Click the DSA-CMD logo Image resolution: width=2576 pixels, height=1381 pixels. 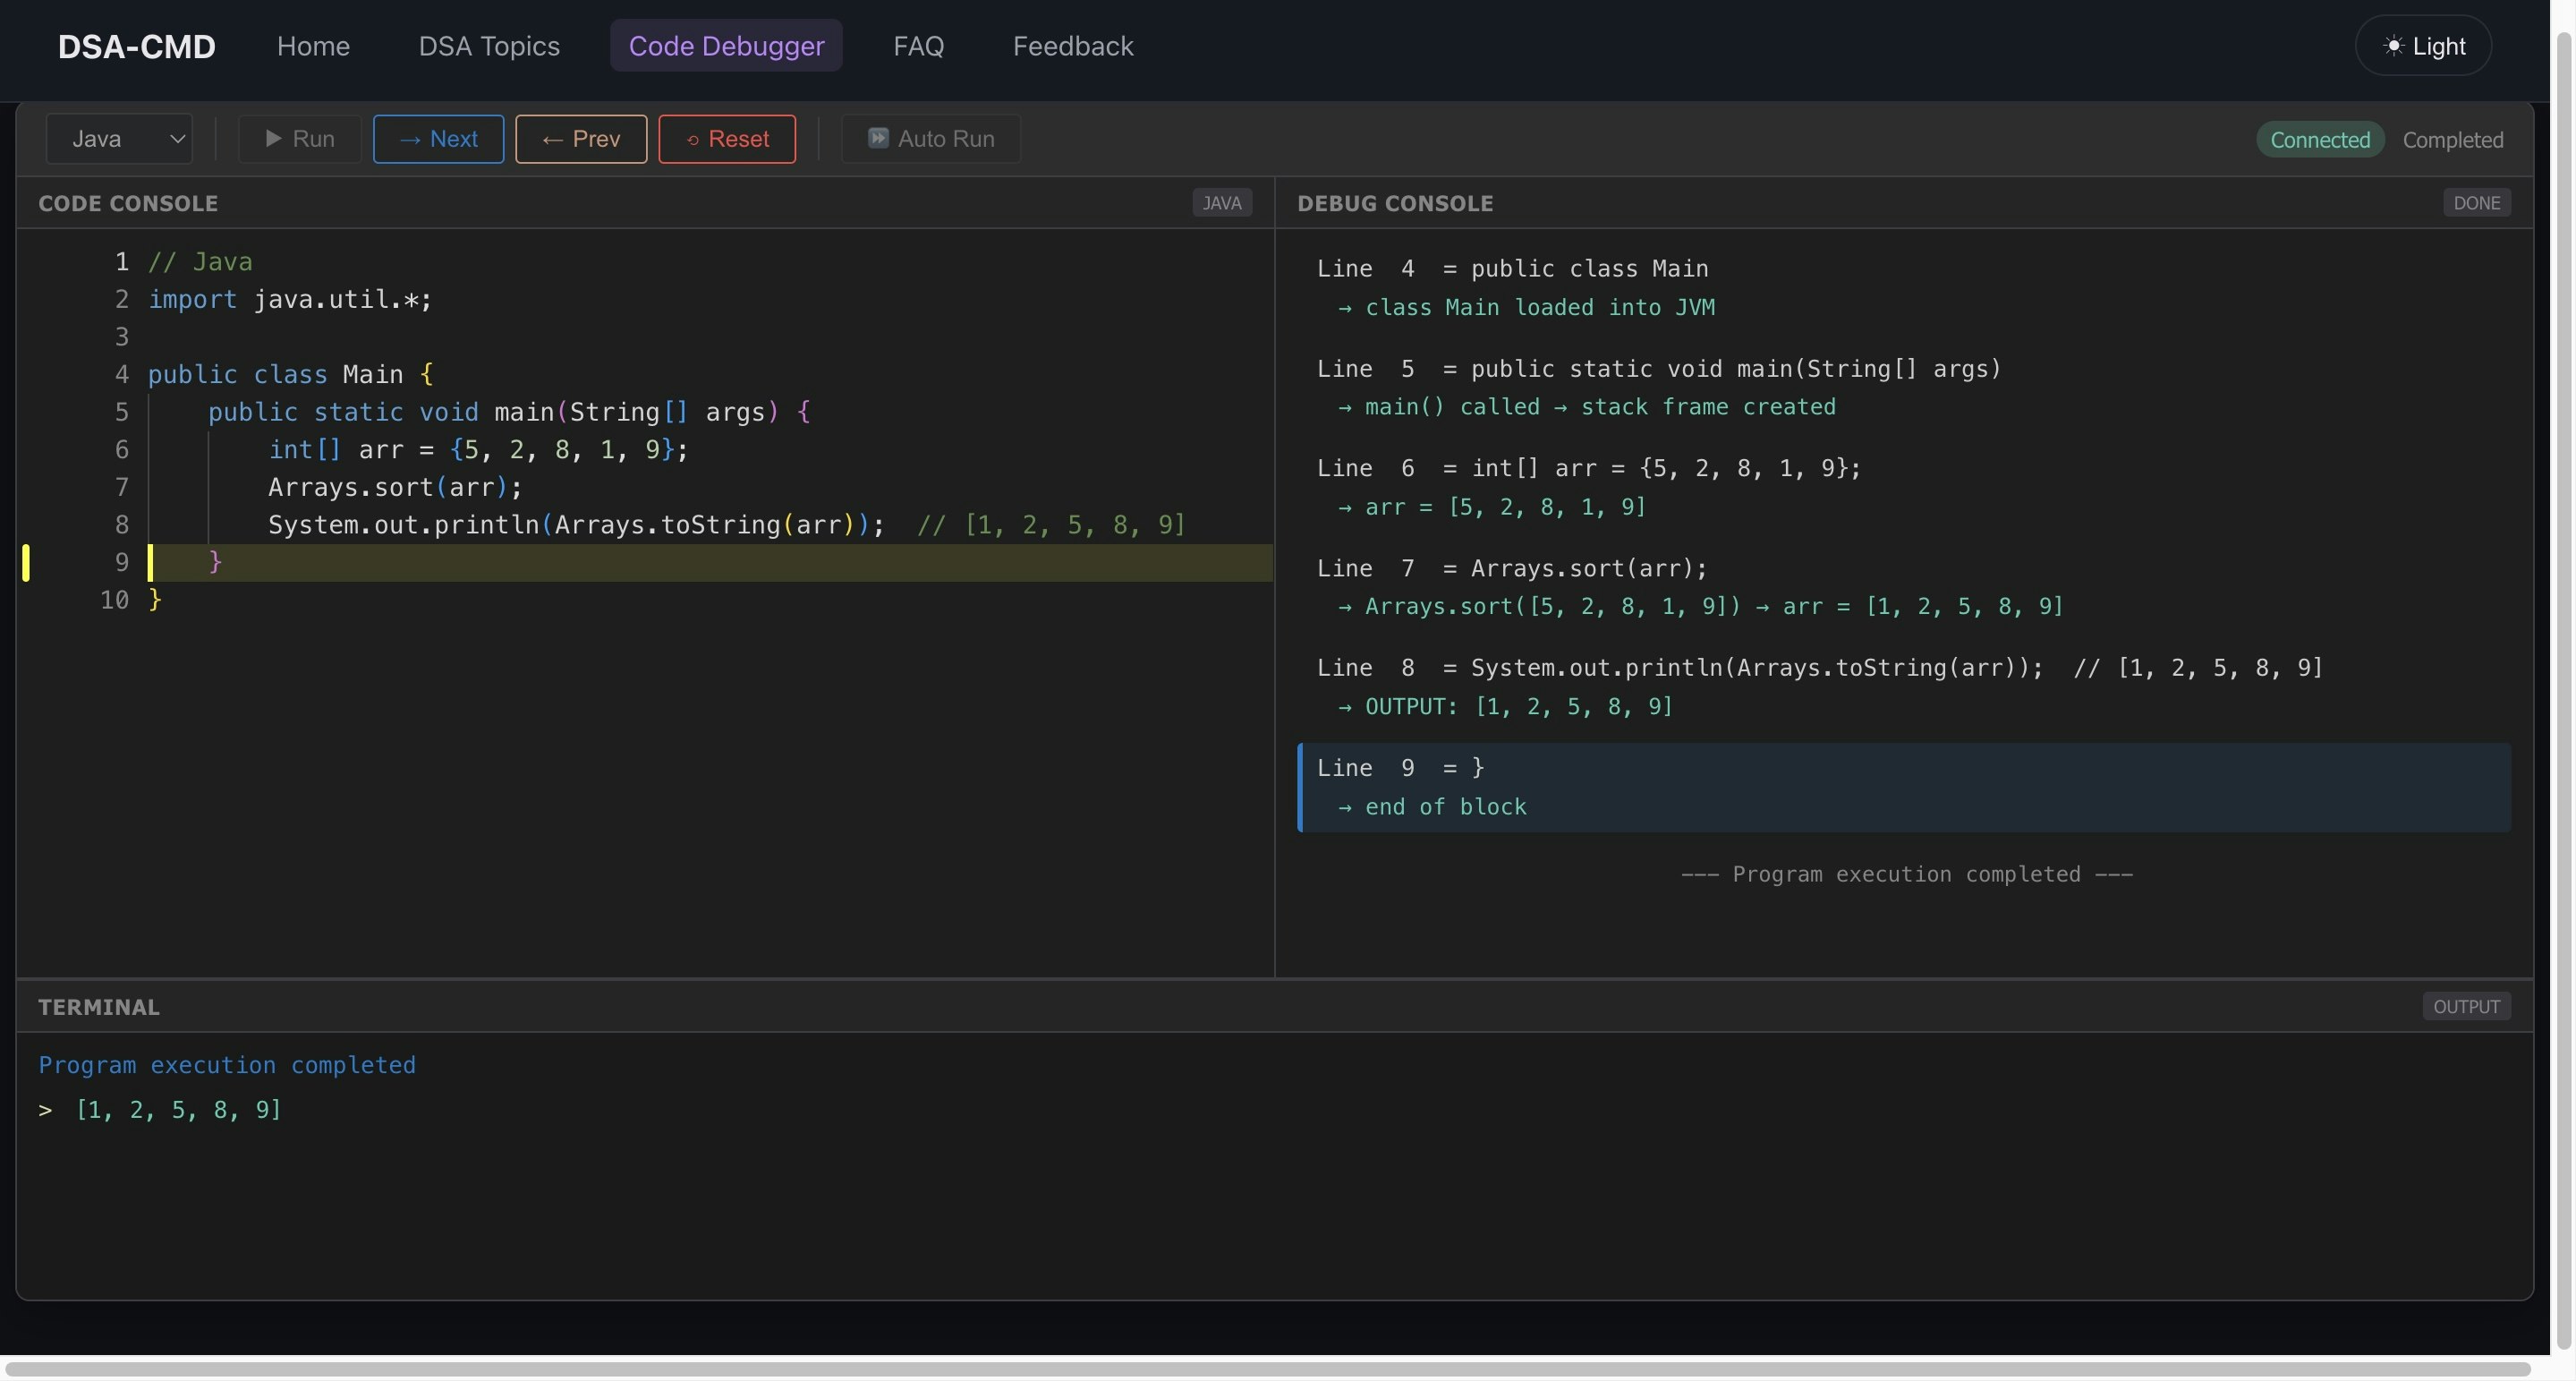click(137, 47)
